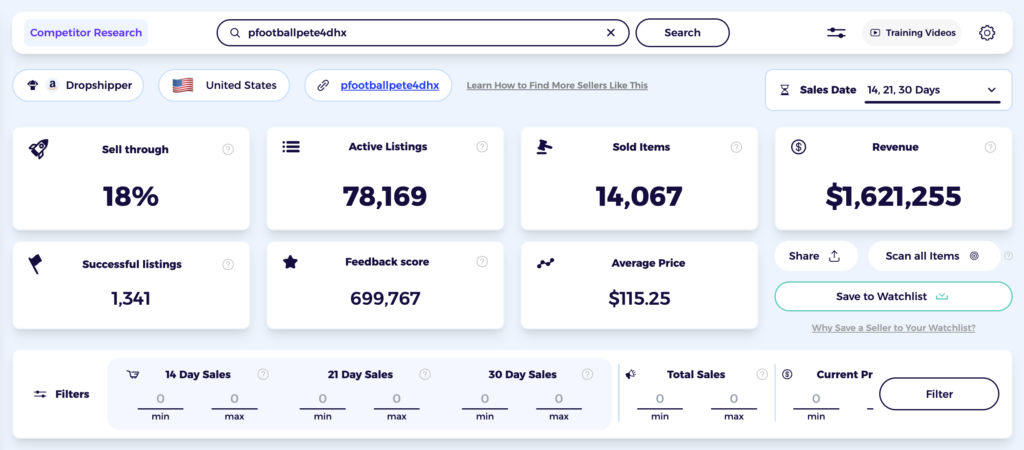
Task: Click the flag icon on Successful listings
Action: (35, 264)
